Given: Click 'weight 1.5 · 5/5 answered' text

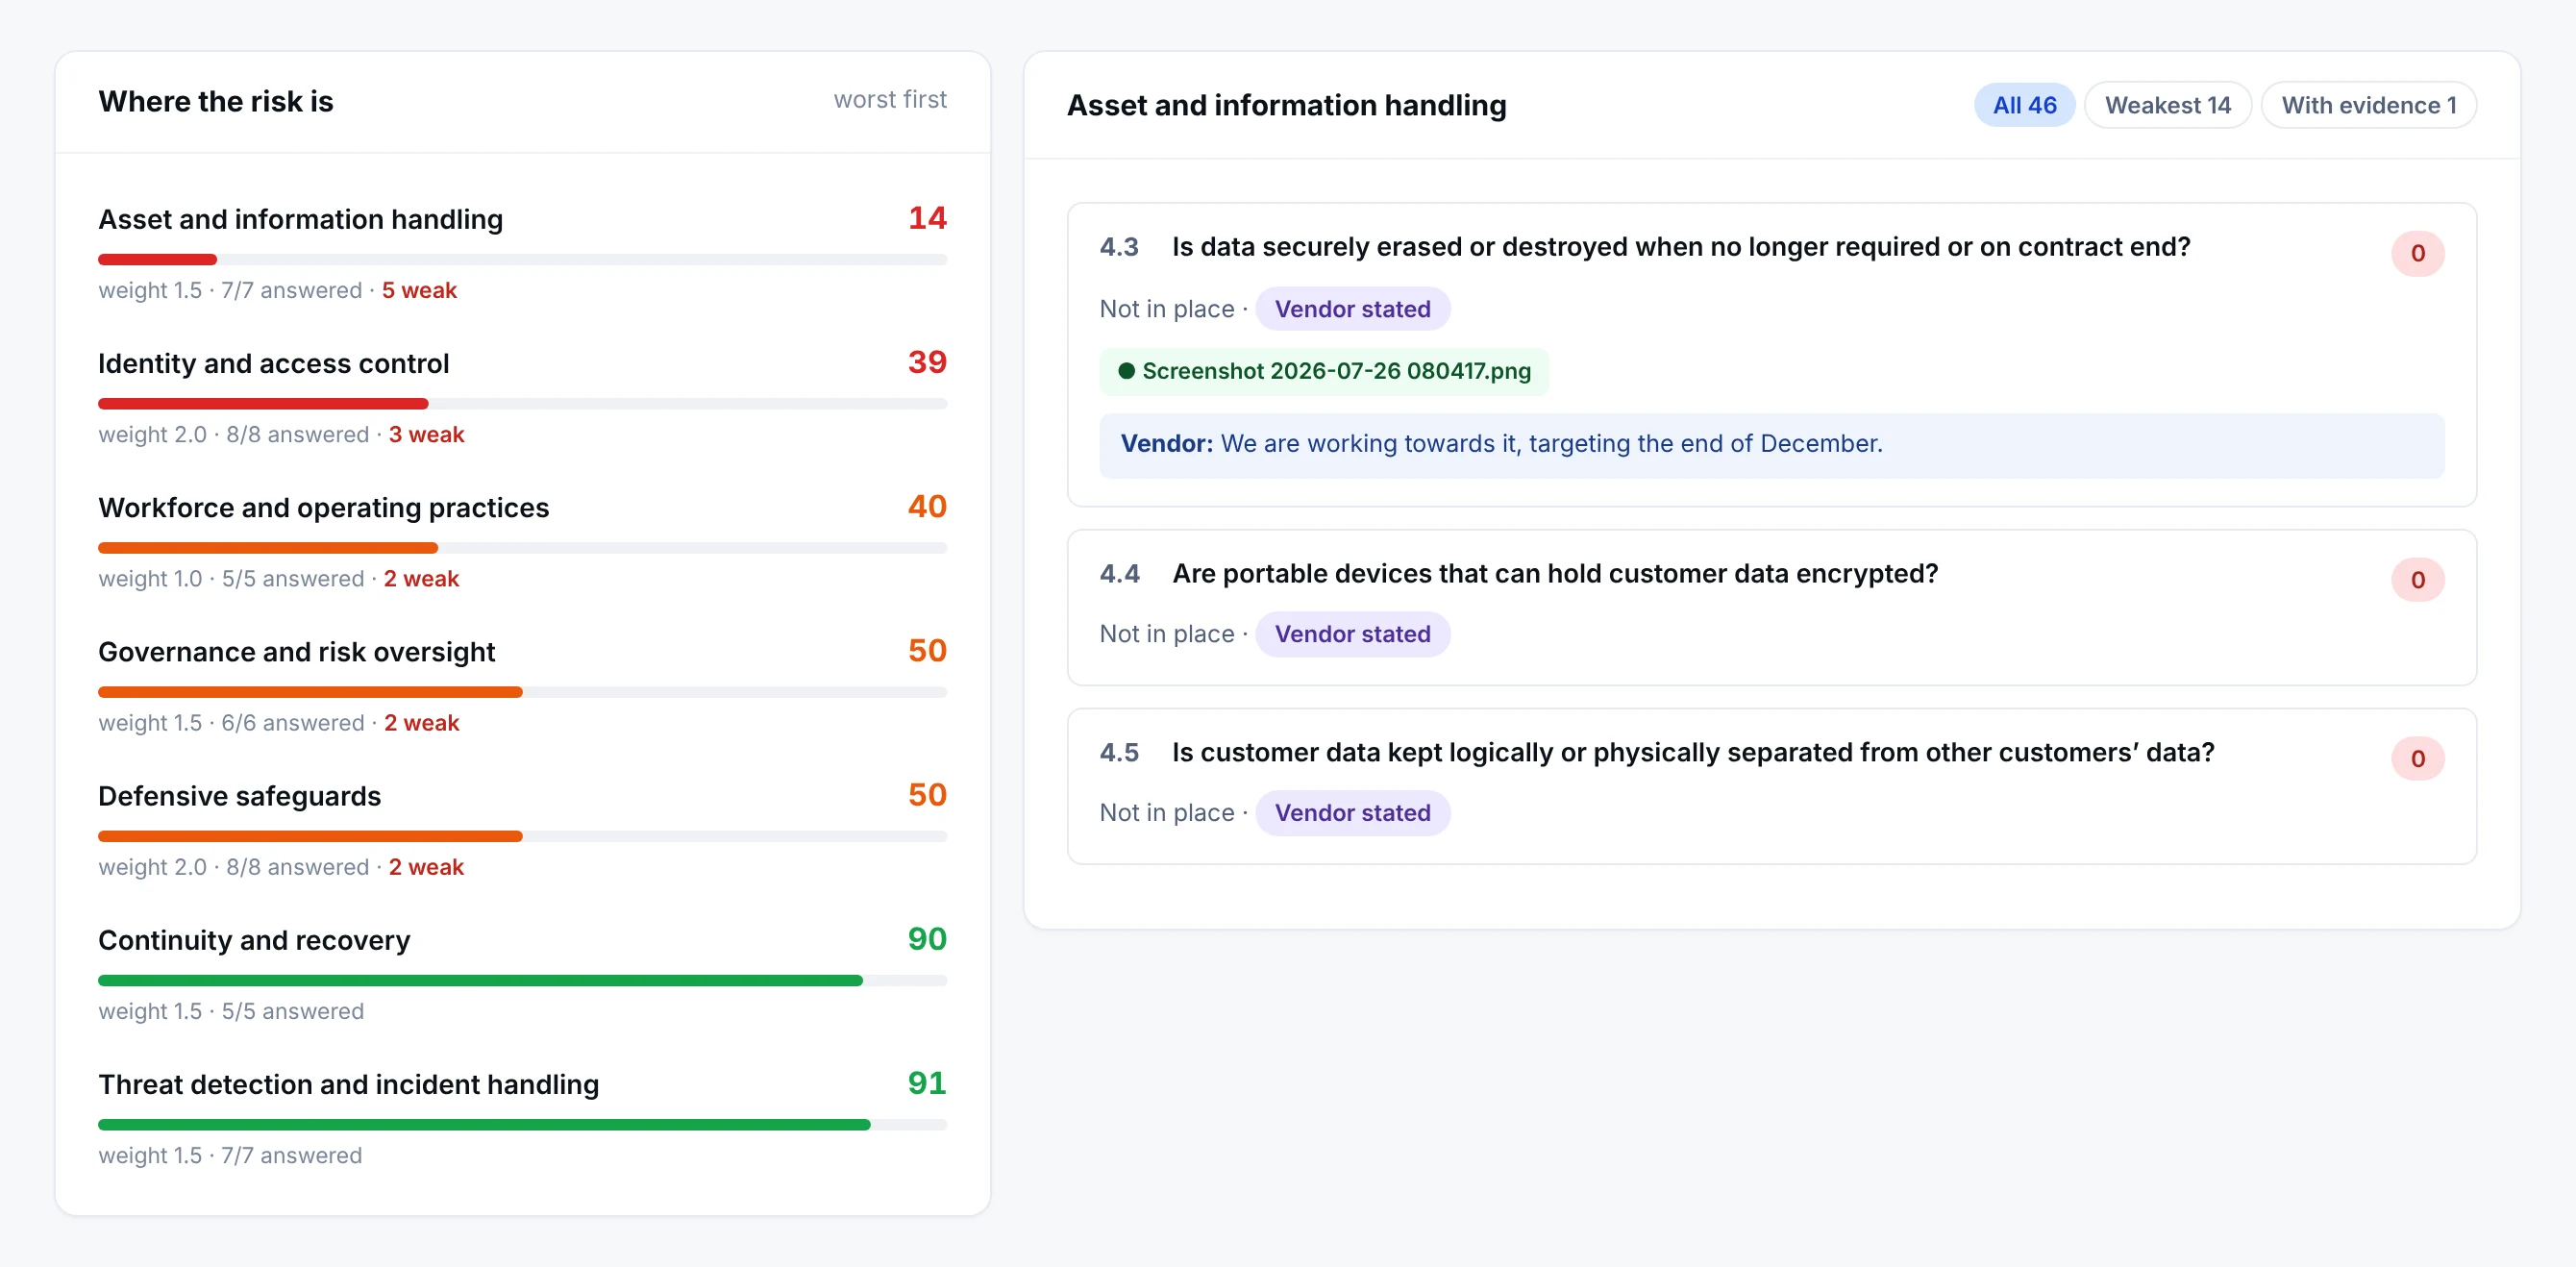Looking at the screenshot, I should (x=231, y=1011).
